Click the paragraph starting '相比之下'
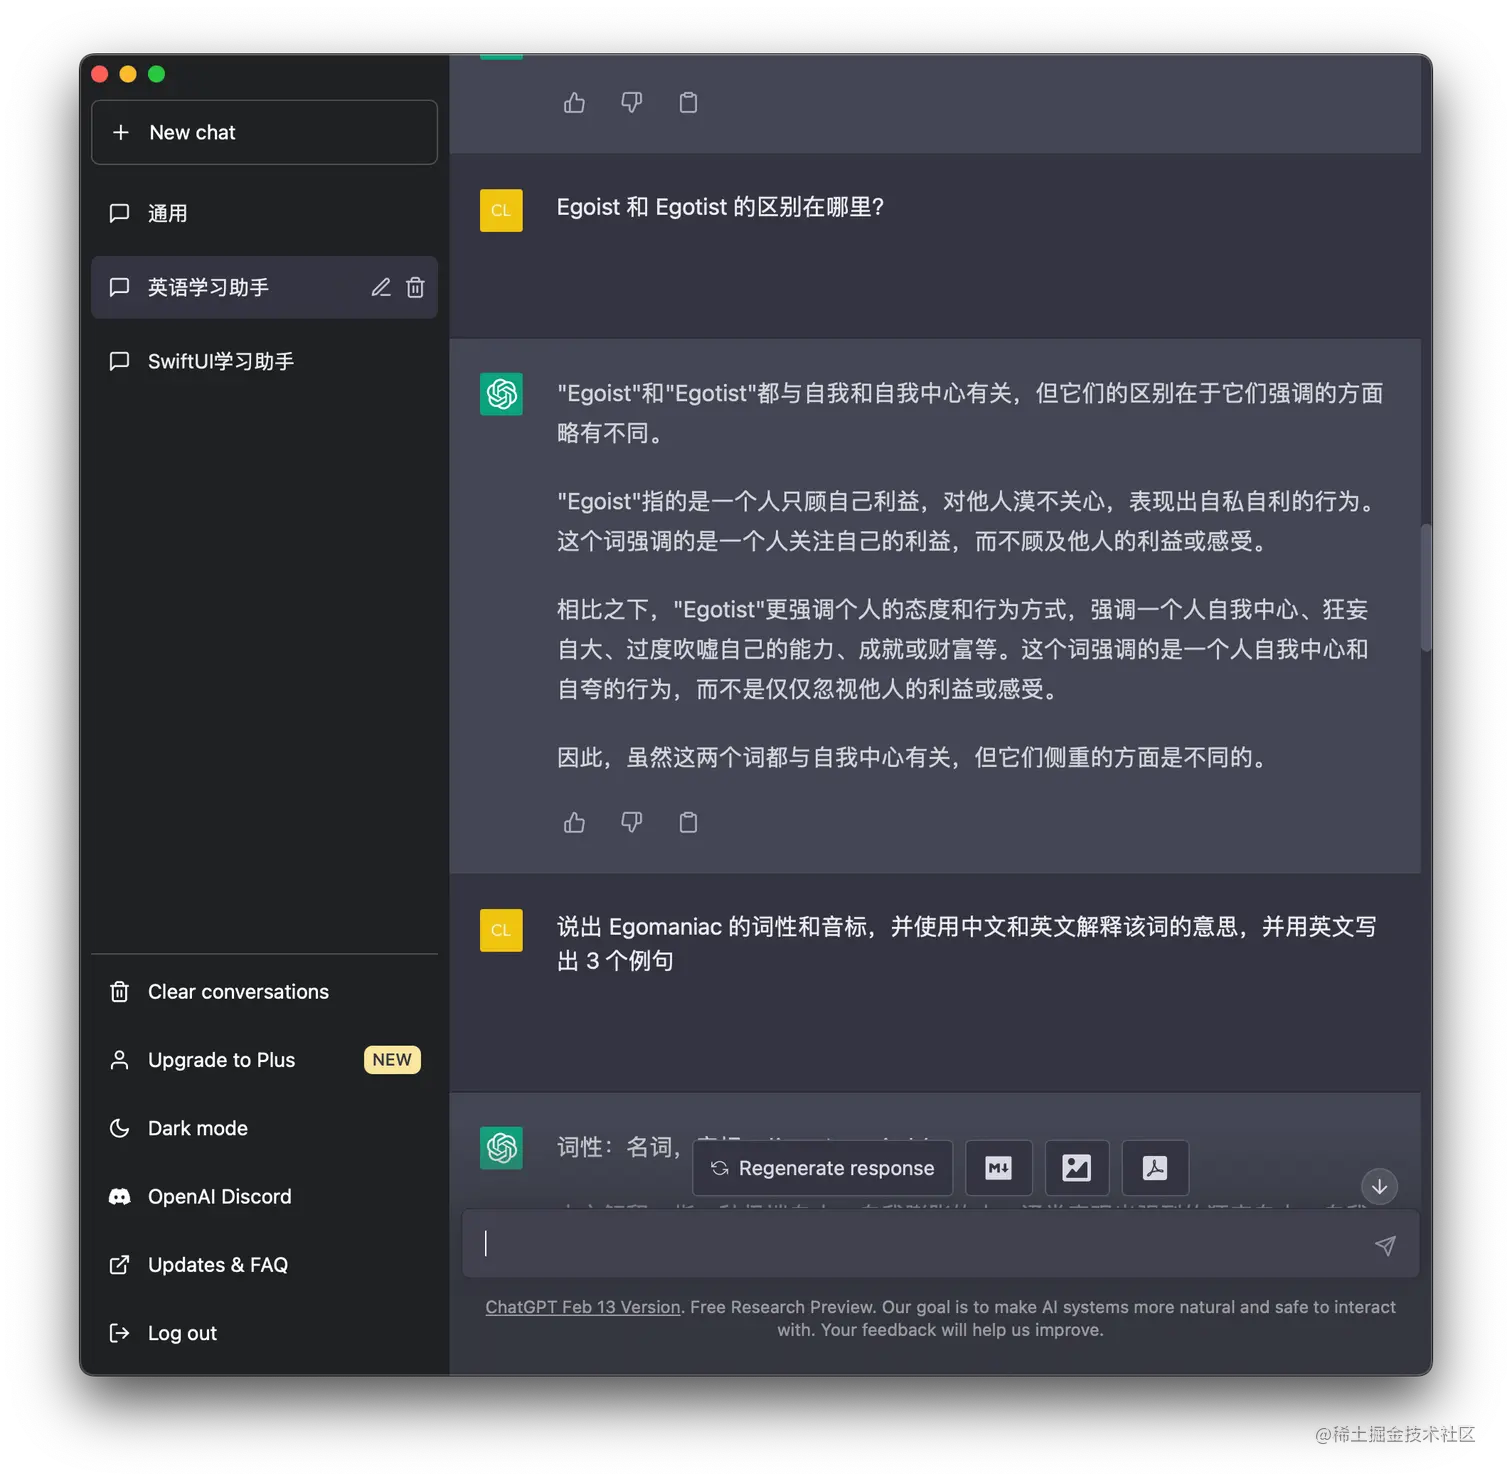The image size is (1512, 1481). coord(963,649)
